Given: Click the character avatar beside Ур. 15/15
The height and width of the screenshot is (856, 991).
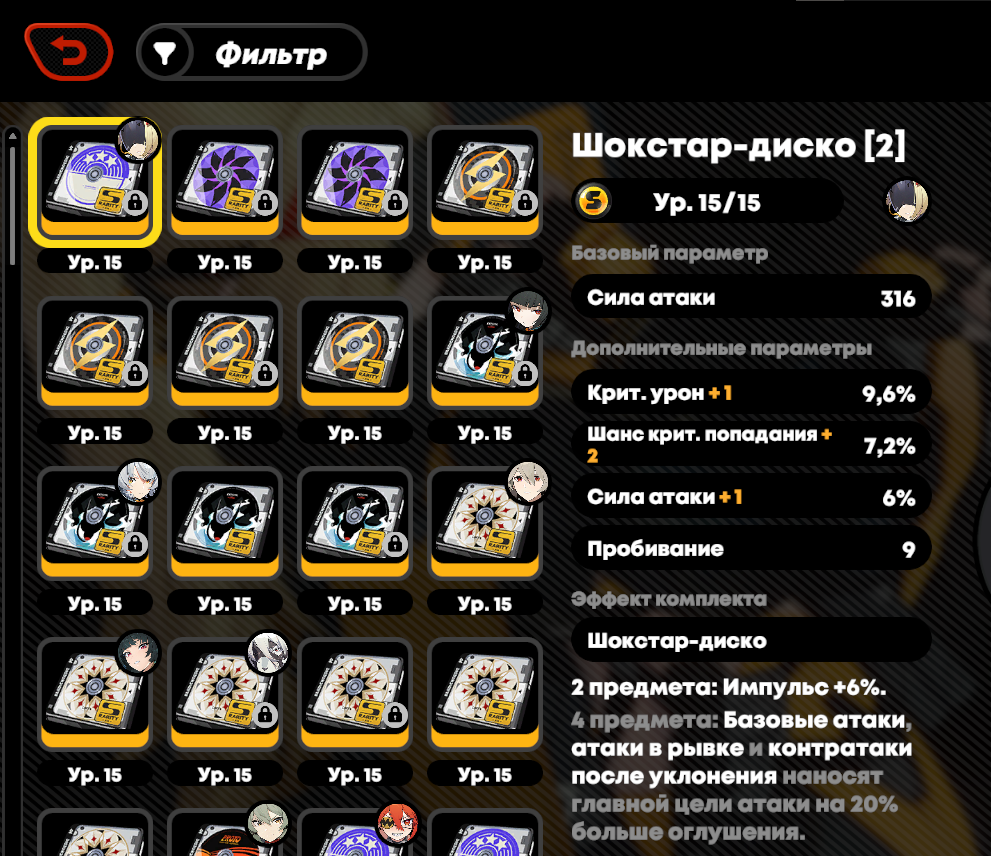Looking at the screenshot, I should click(x=906, y=201).
